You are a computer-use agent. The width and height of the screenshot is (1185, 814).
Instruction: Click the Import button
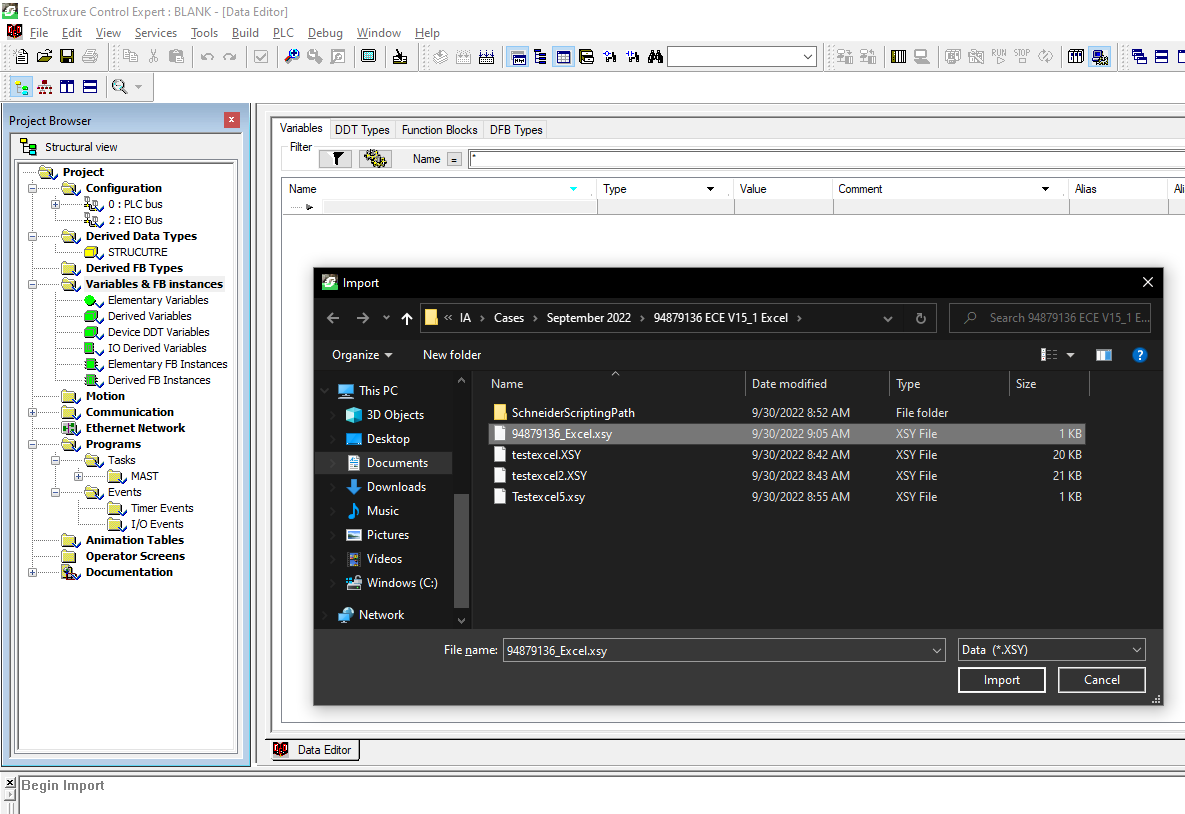pyautogui.click(x=1001, y=679)
